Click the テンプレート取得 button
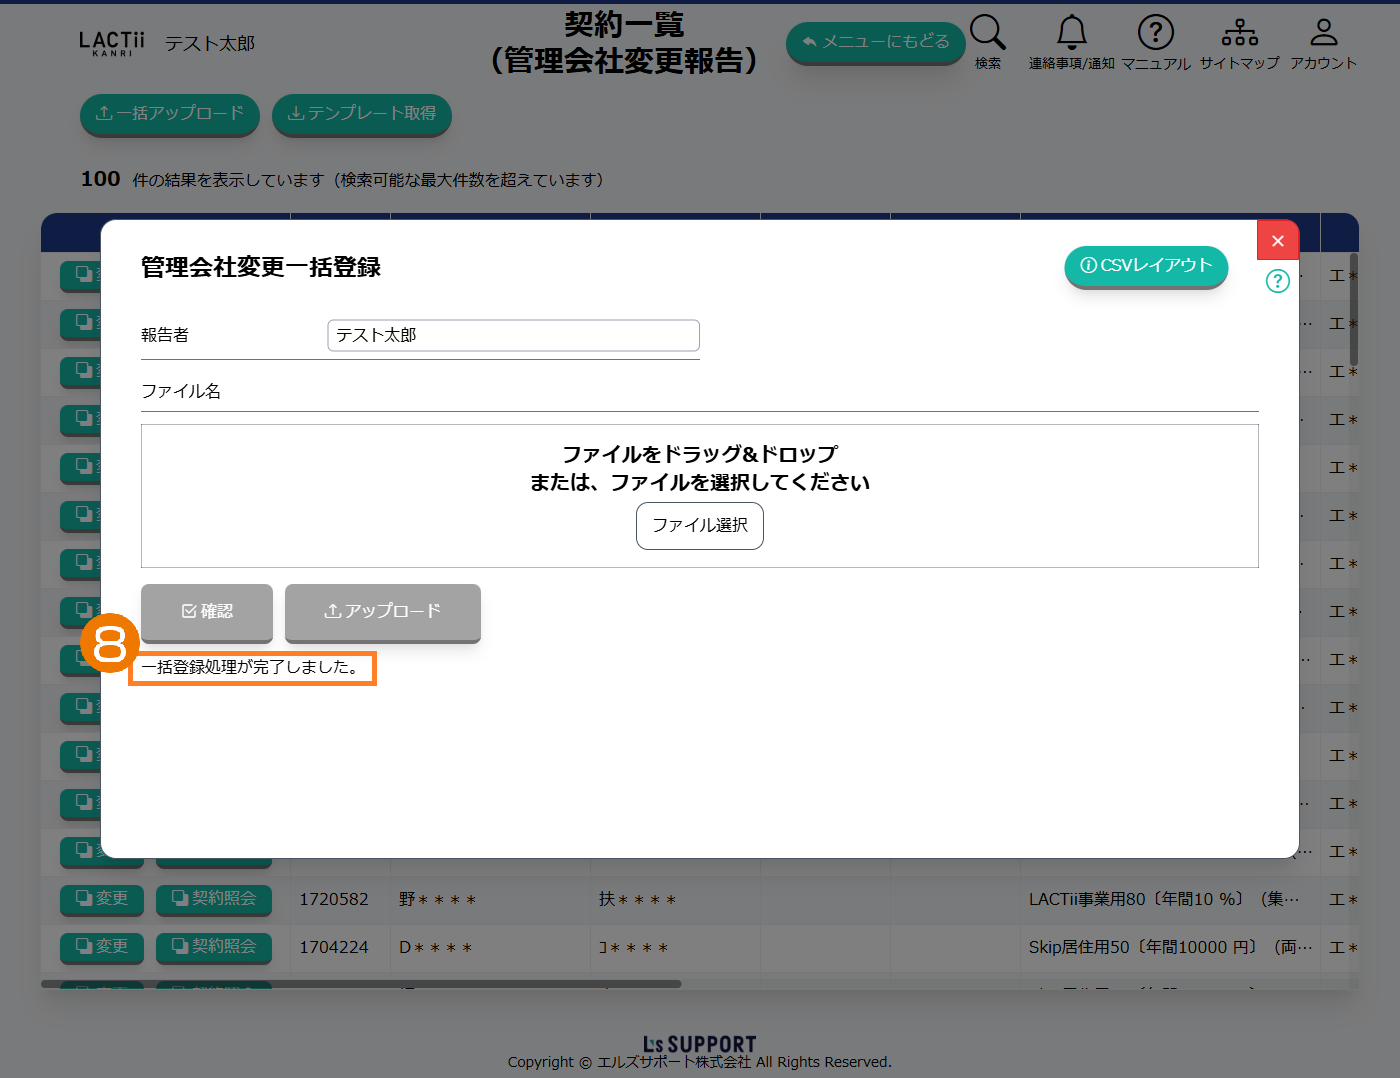Image resolution: width=1400 pixels, height=1078 pixels. [x=361, y=114]
